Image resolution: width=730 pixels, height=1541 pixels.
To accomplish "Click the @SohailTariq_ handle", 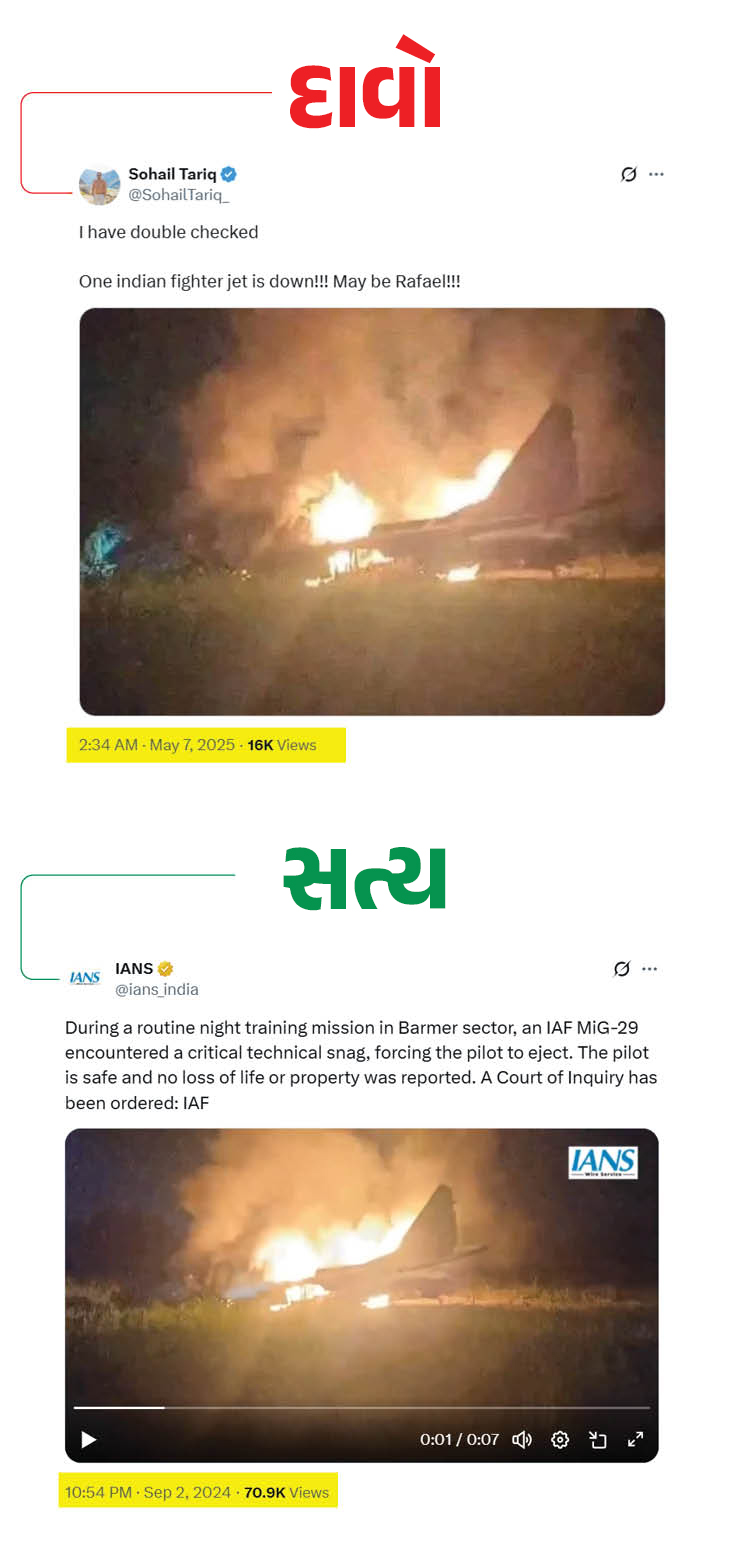I will [x=179, y=195].
